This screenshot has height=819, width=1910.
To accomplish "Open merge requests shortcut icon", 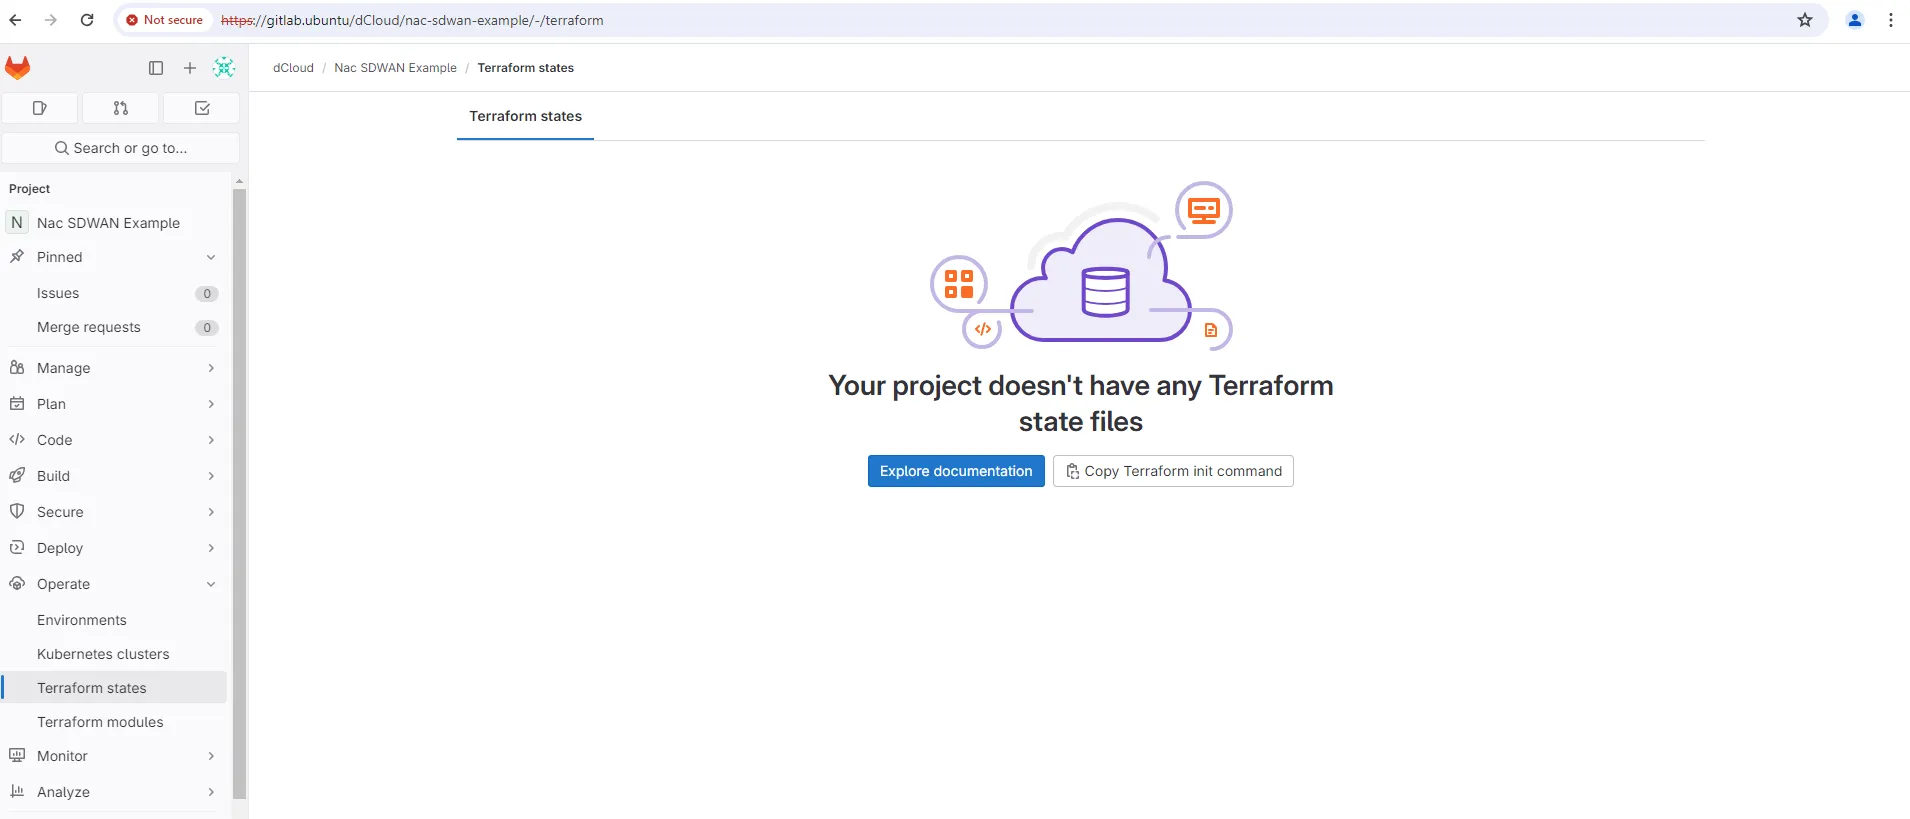I will (121, 108).
